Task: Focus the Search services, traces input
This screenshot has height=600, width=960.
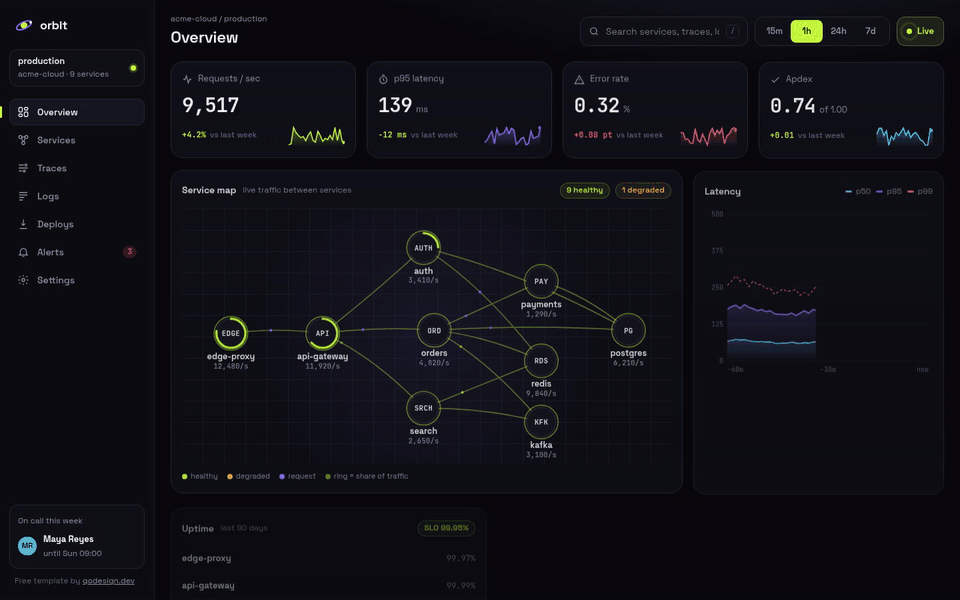Action: coord(664,31)
